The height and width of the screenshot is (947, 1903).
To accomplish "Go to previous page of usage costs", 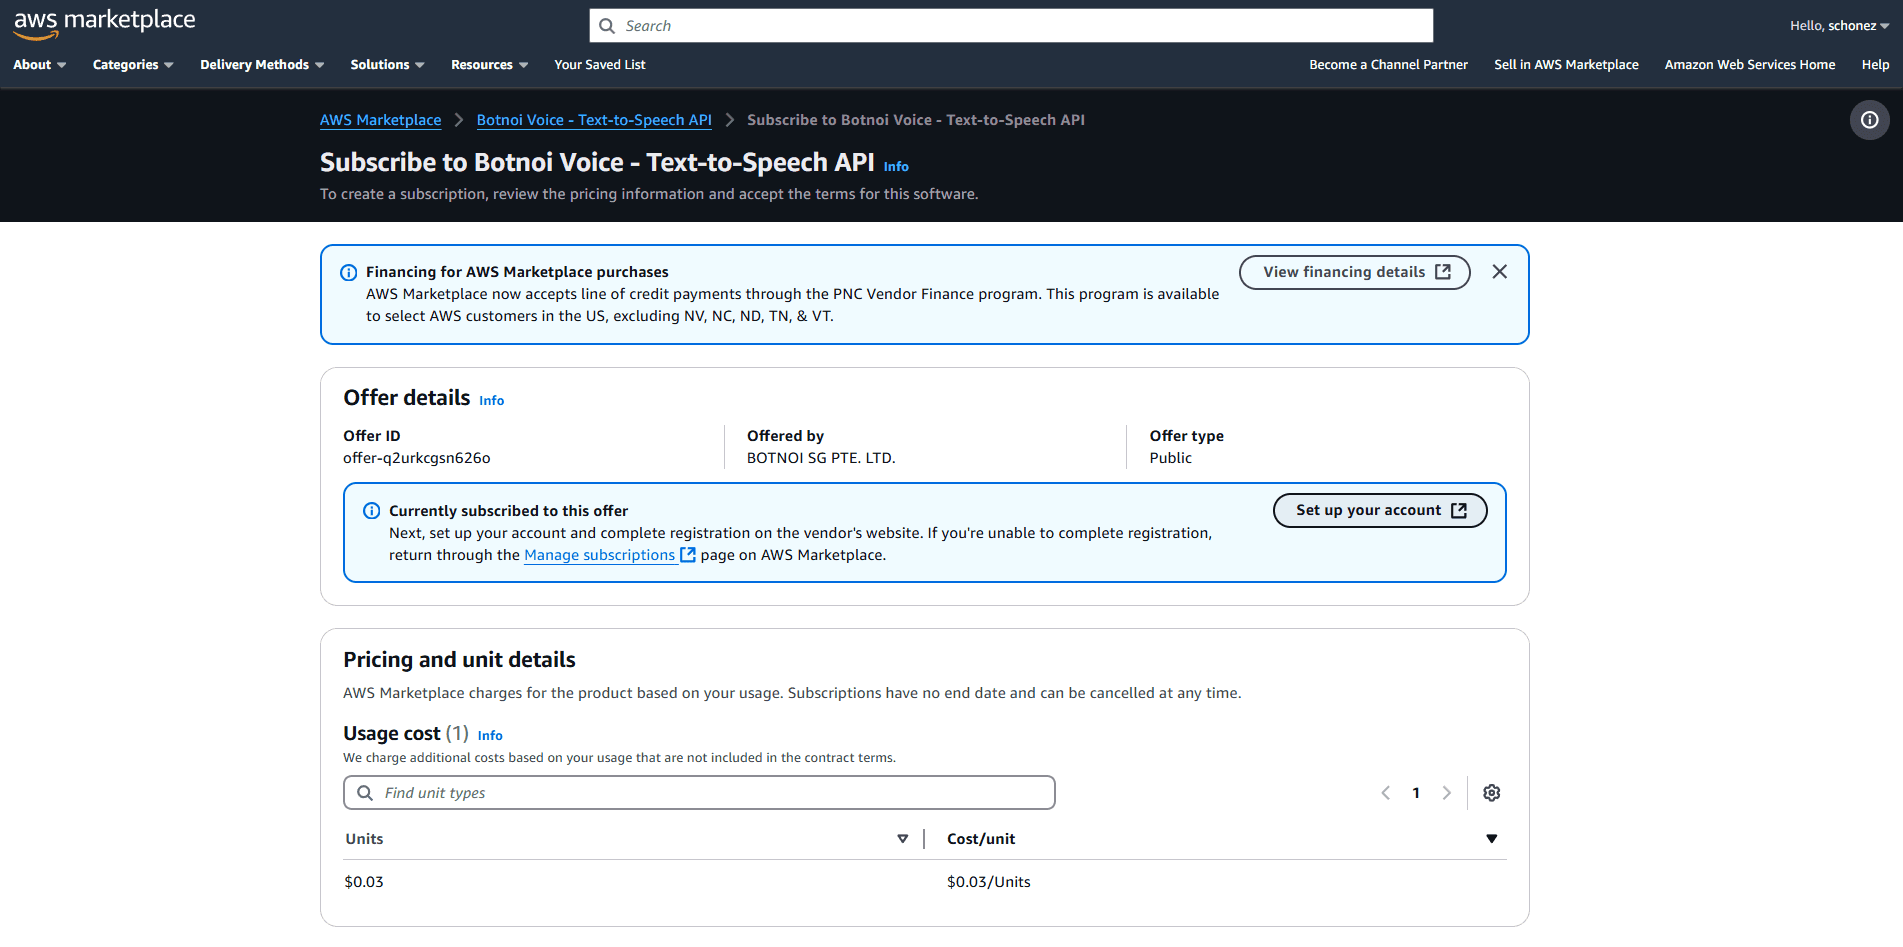I will pyautogui.click(x=1386, y=793).
